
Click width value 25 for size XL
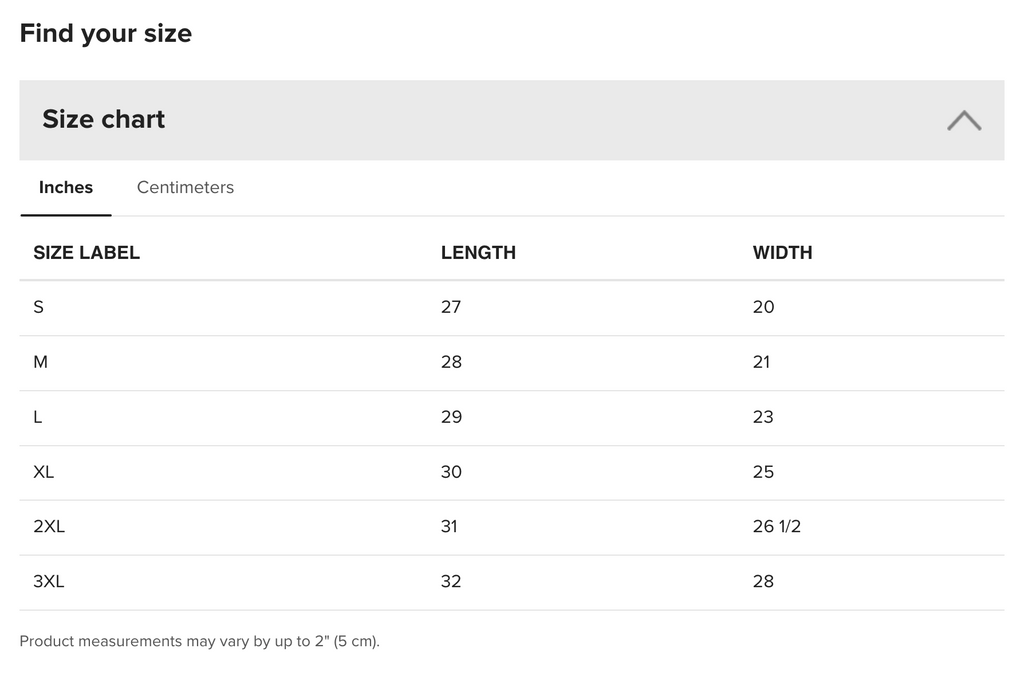click(x=763, y=472)
